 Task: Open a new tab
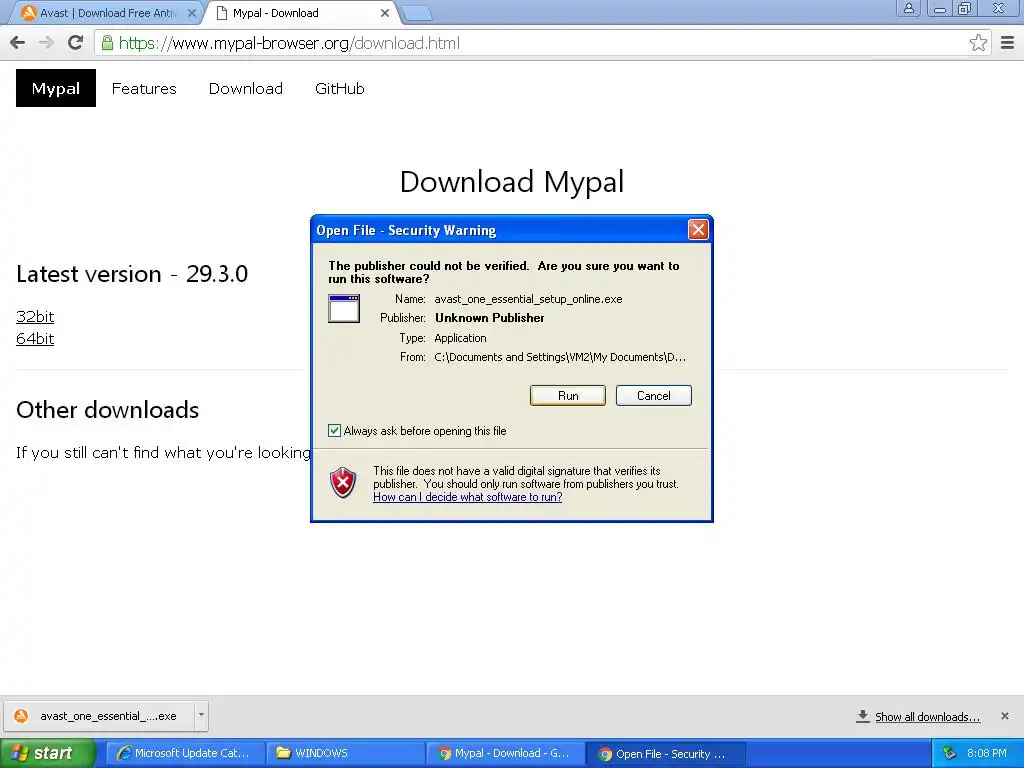[x=417, y=13]
